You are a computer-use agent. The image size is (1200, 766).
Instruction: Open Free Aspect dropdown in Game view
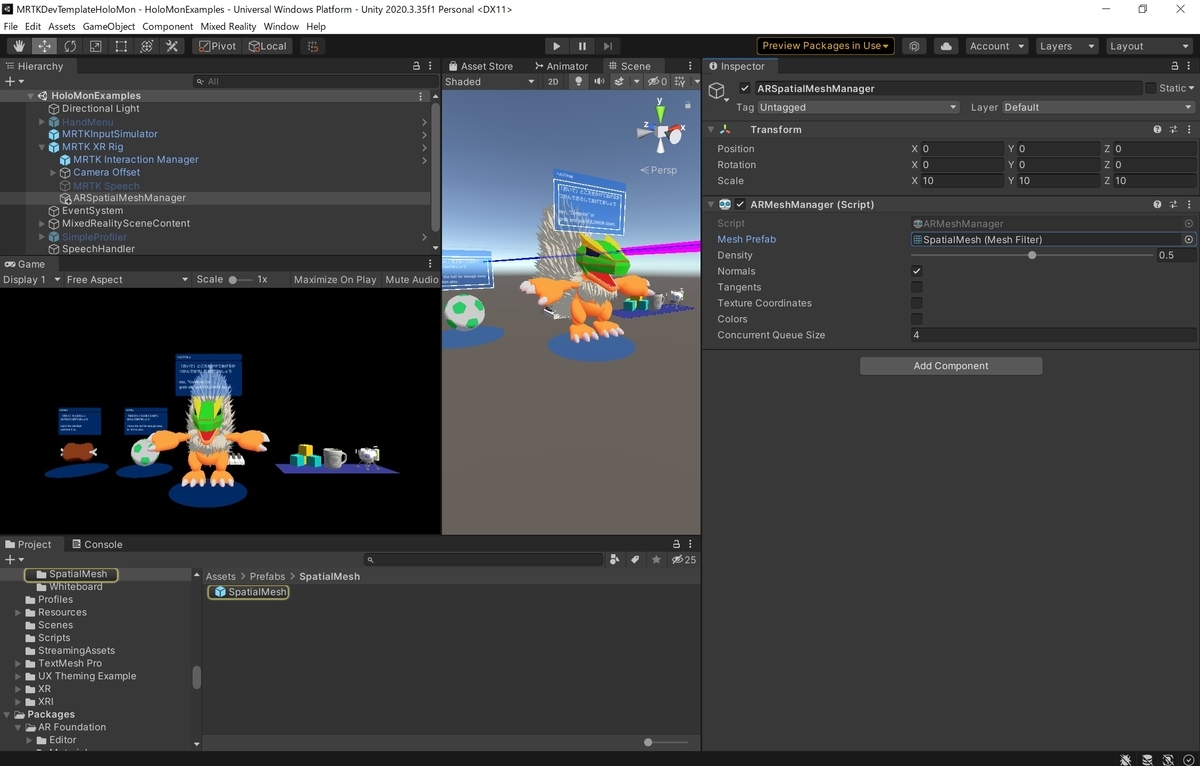coord(127,280)
